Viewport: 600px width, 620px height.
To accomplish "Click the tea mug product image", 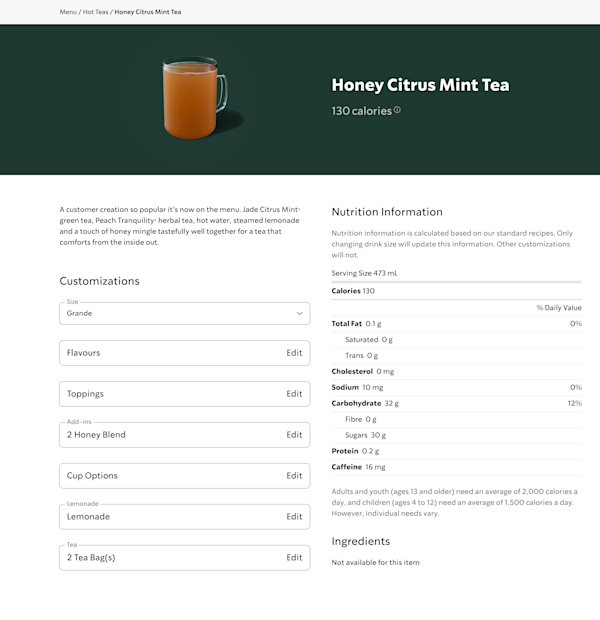I will [195, 97].
